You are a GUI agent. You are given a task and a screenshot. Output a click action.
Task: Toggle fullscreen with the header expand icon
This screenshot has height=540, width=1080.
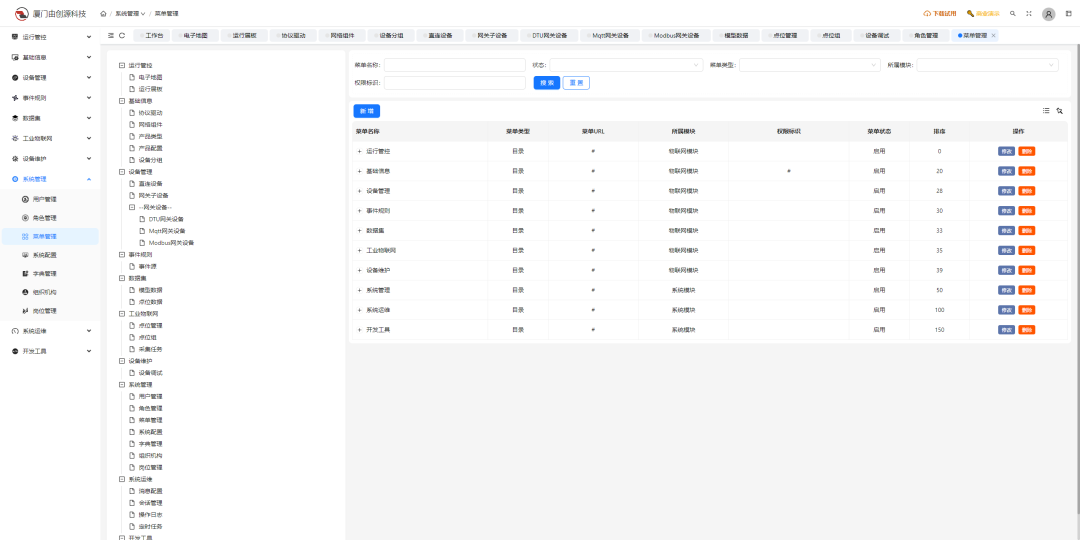pos(1029,14)
